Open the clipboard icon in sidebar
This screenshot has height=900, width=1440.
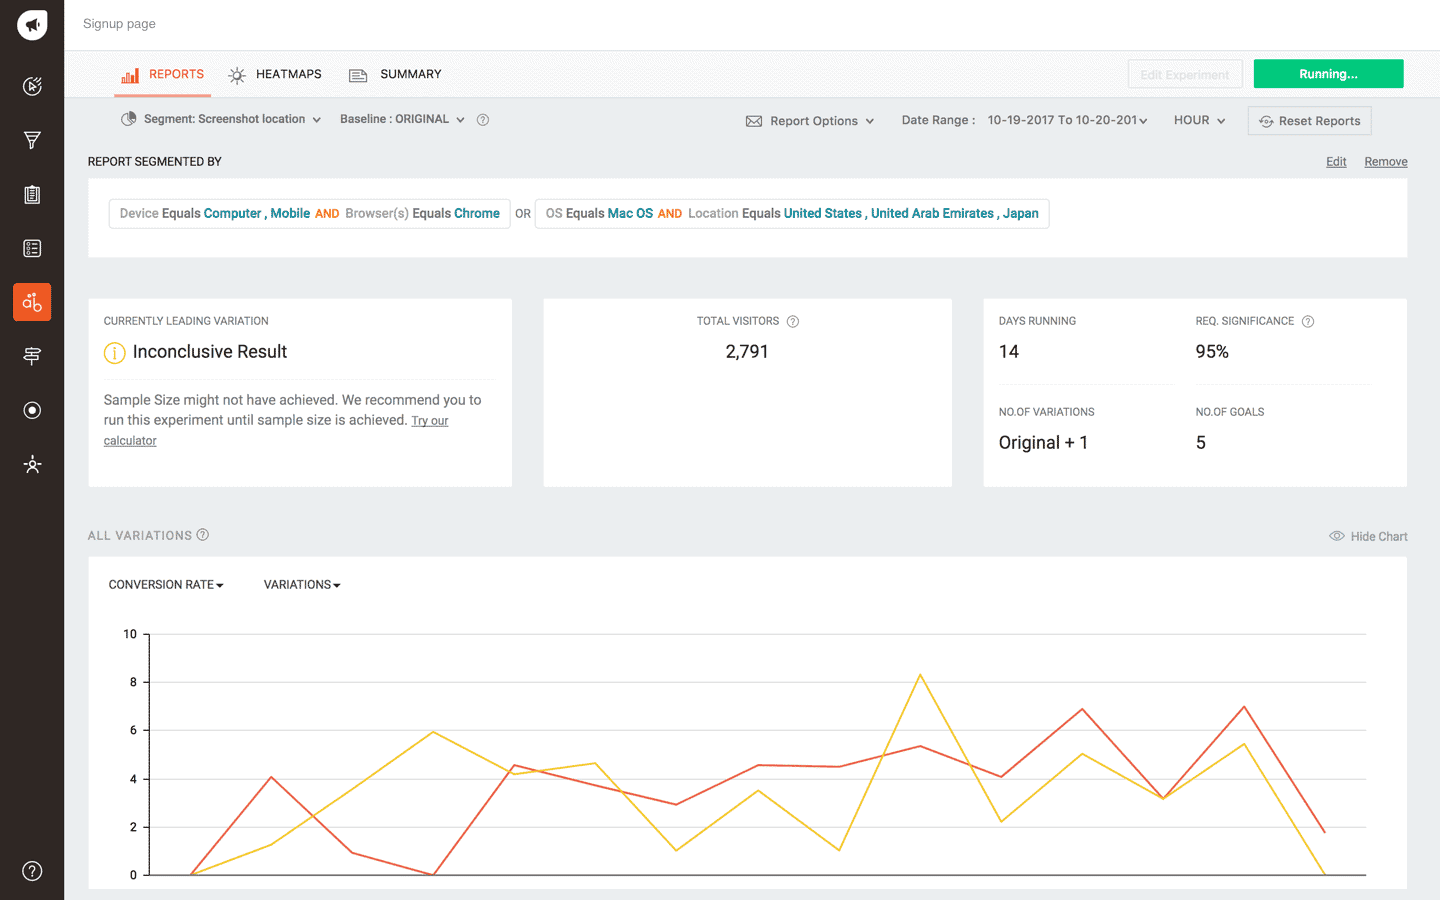pos(32,194)
